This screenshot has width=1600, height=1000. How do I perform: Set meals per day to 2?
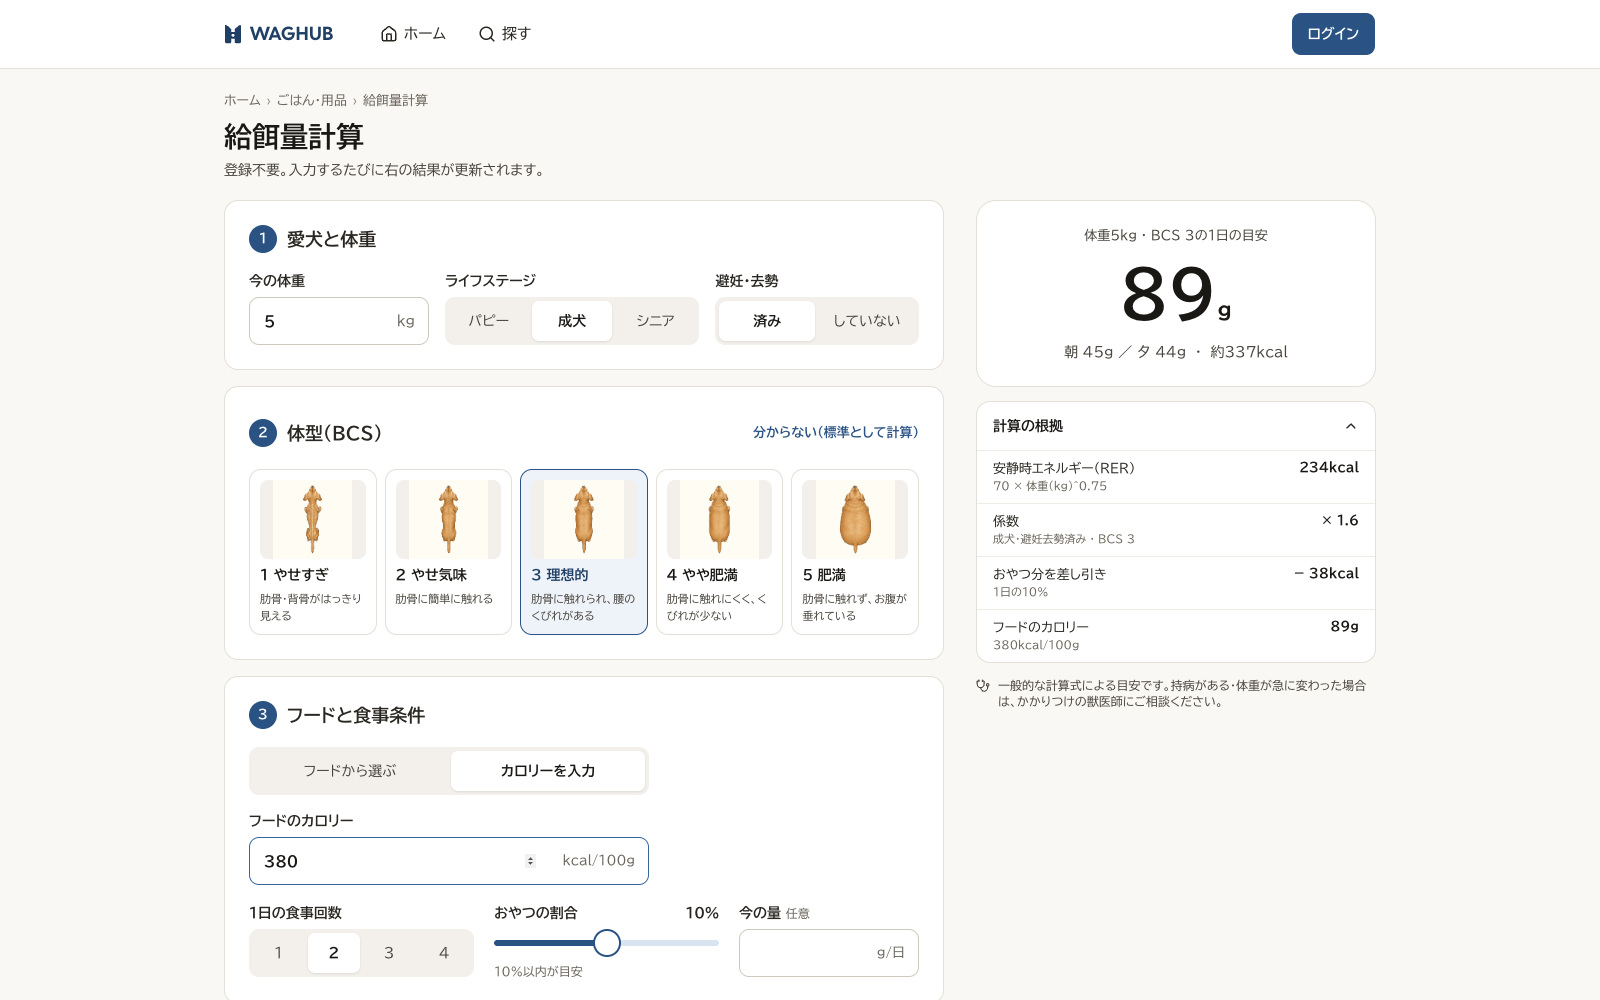click(x=334, y=953)
